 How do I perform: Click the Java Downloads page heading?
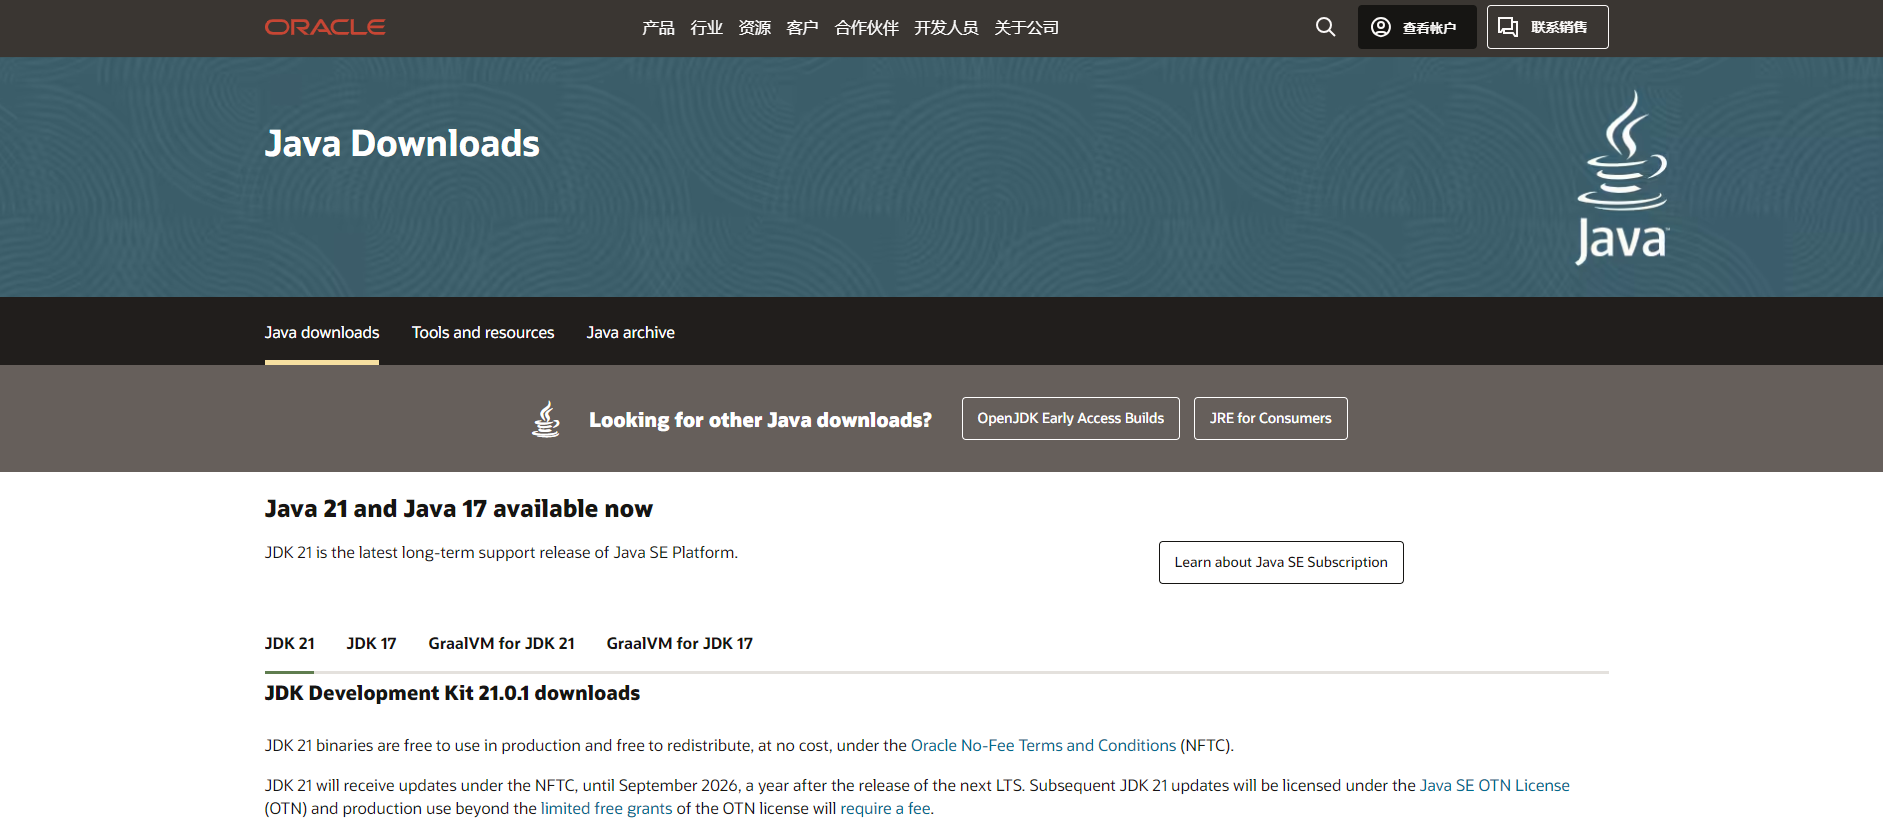402,144
